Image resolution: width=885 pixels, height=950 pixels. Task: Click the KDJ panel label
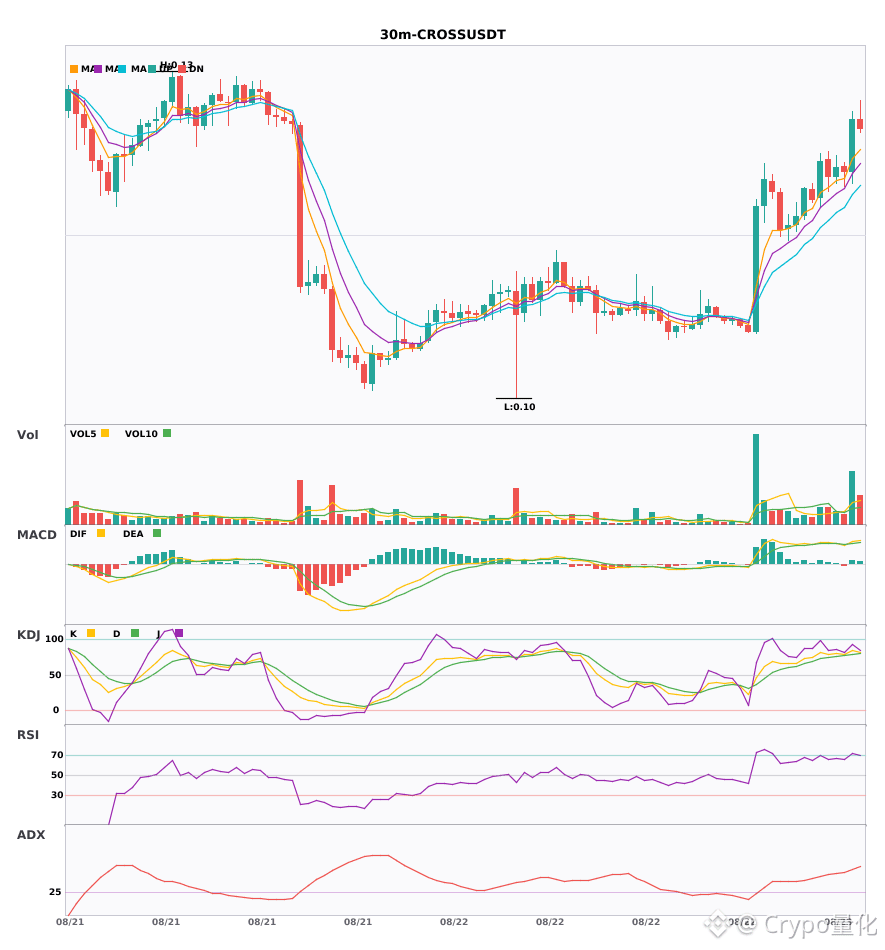tap(28, 635)
